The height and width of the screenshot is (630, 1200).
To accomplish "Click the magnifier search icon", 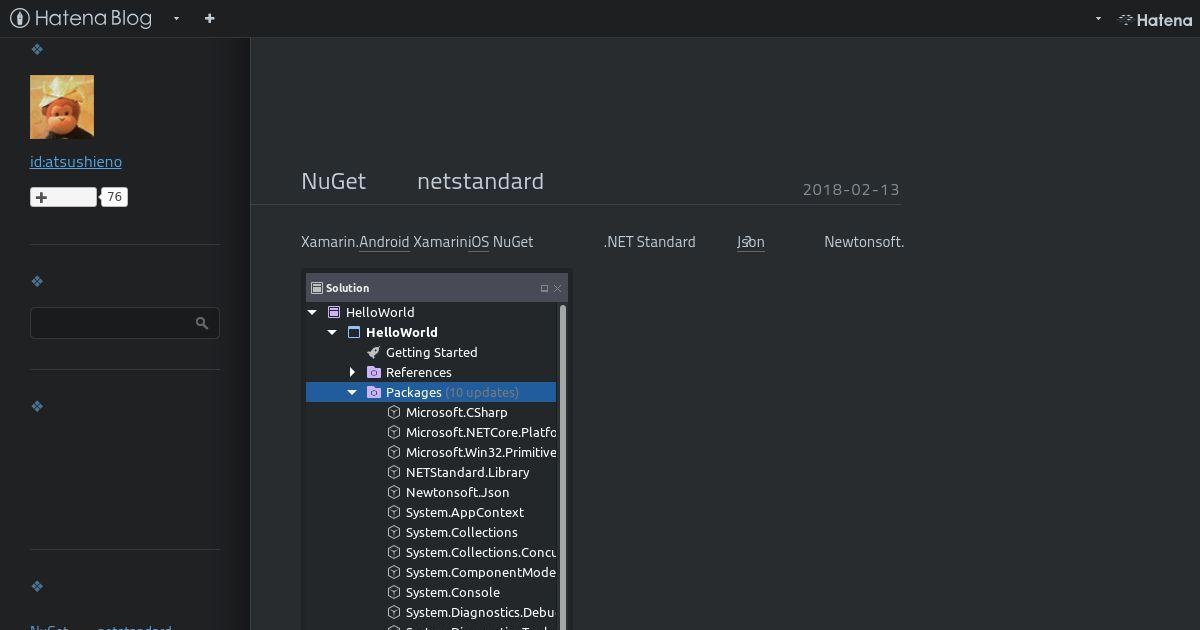I will (202, 323).
